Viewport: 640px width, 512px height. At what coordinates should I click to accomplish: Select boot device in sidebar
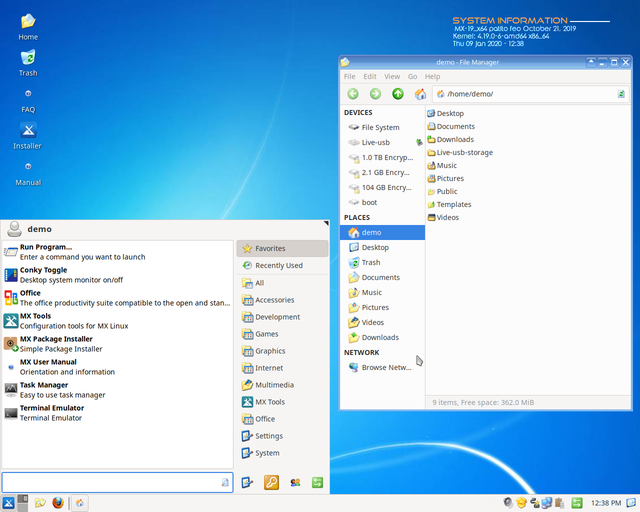(x=382, y=203)
